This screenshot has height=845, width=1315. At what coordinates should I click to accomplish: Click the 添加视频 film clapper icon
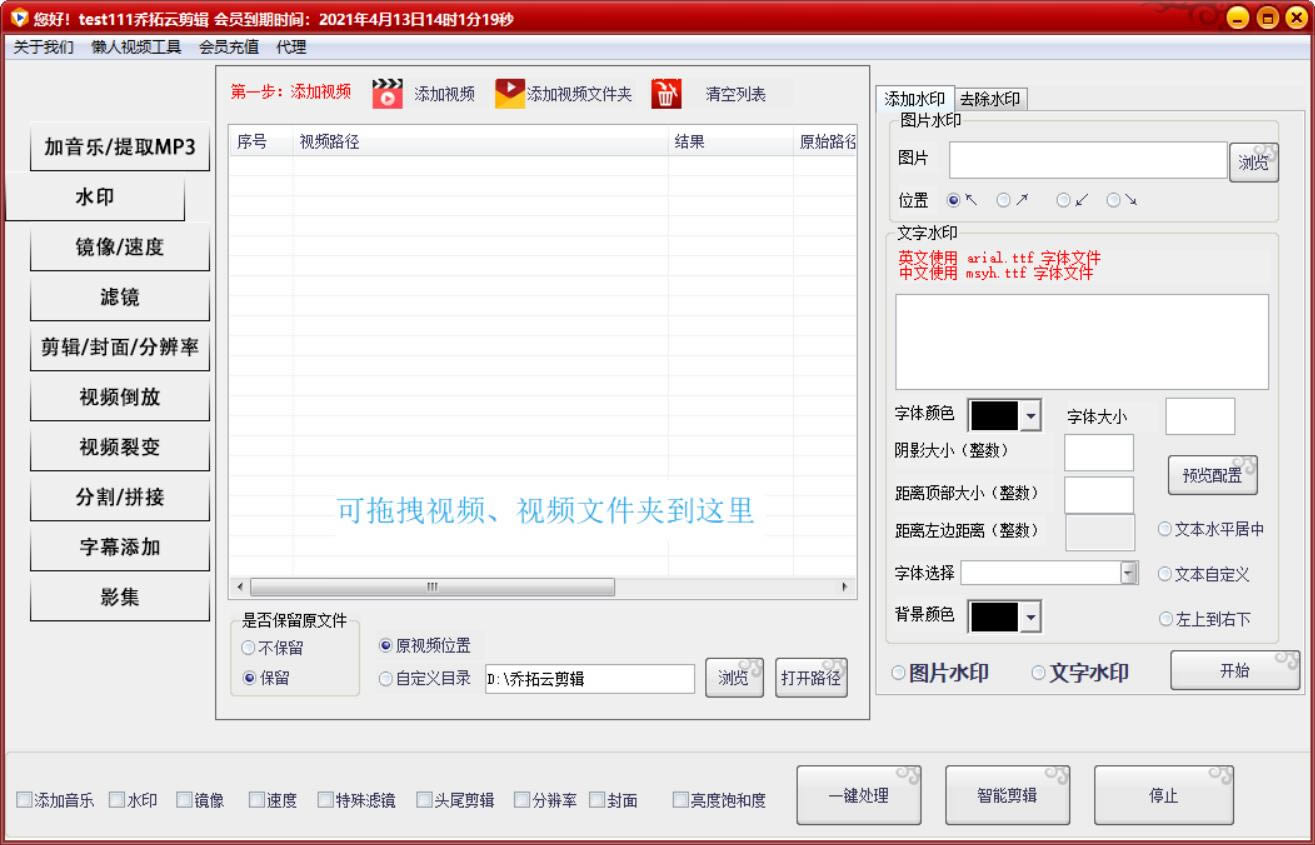(x=387, y=93)
